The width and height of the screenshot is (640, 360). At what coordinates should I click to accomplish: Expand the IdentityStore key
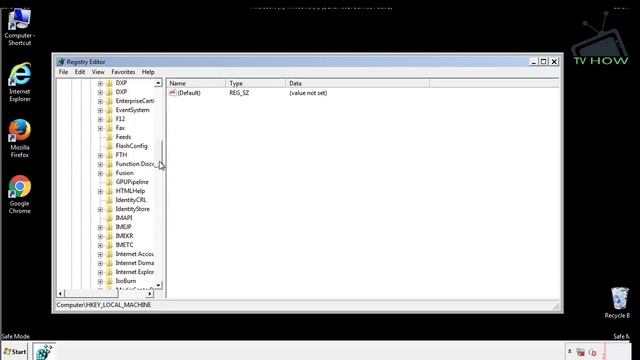100,209
